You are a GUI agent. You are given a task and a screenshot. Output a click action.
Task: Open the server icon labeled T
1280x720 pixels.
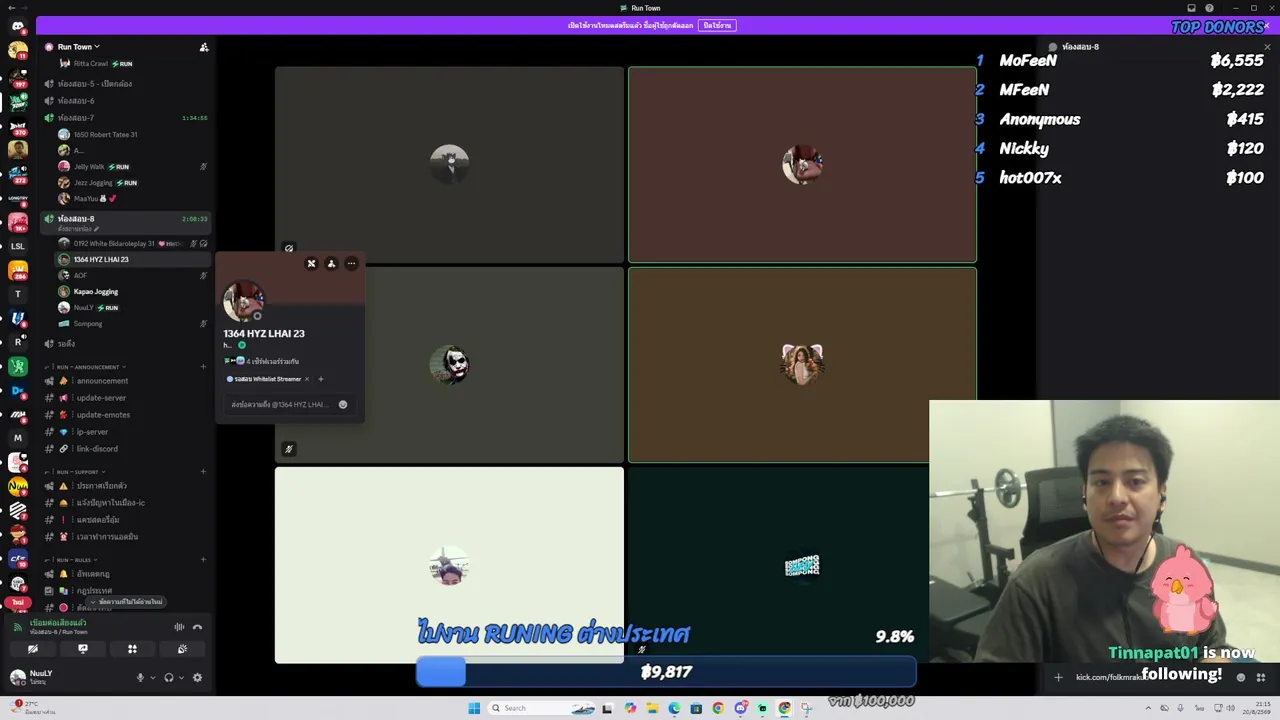17,294
